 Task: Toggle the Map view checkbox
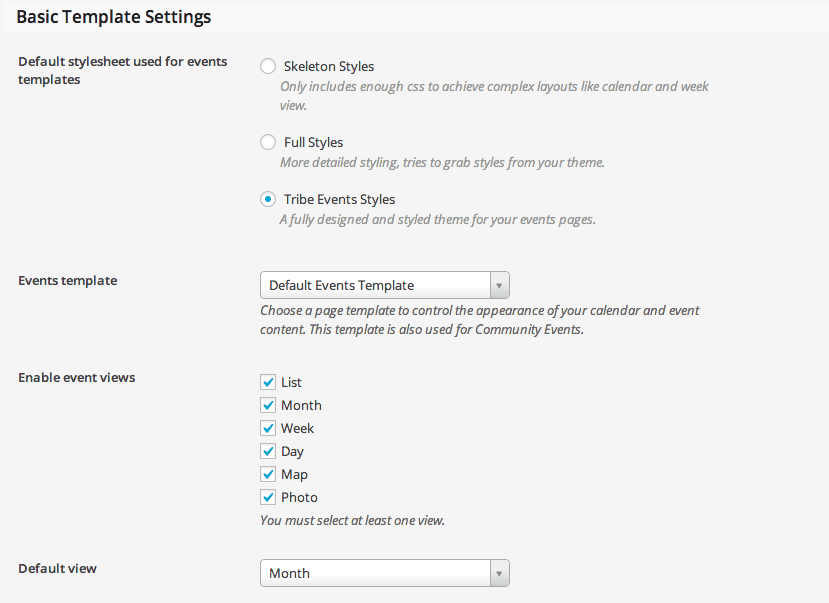click(x=268, y=474)
